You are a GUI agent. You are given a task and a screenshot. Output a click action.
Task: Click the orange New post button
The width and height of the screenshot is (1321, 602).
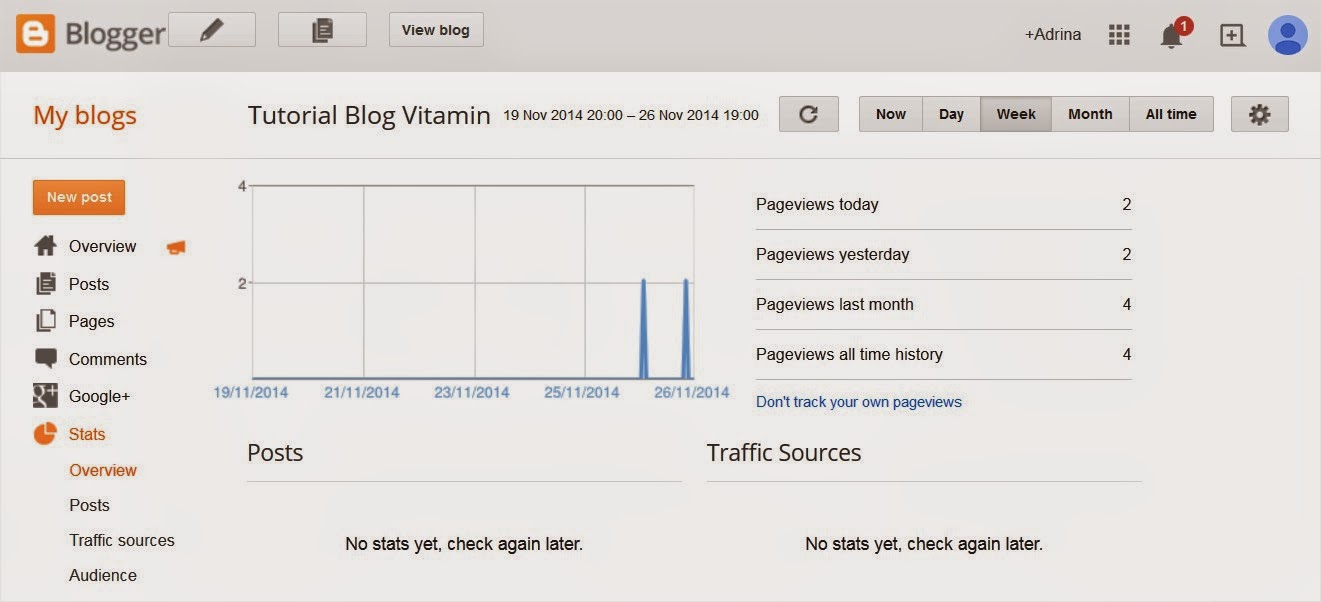(79, 197)
